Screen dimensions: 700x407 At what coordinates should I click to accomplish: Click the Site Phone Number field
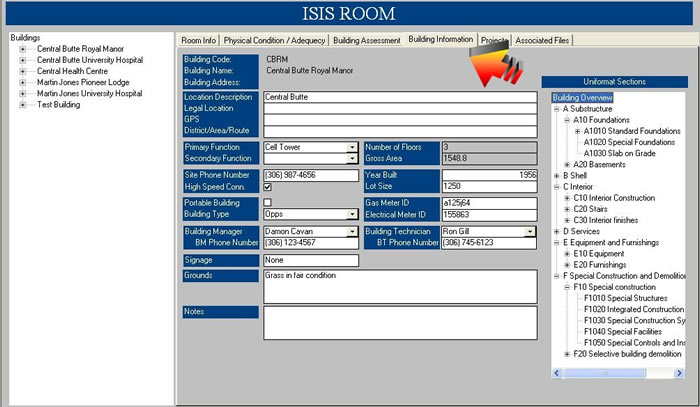tap(311, 175)
